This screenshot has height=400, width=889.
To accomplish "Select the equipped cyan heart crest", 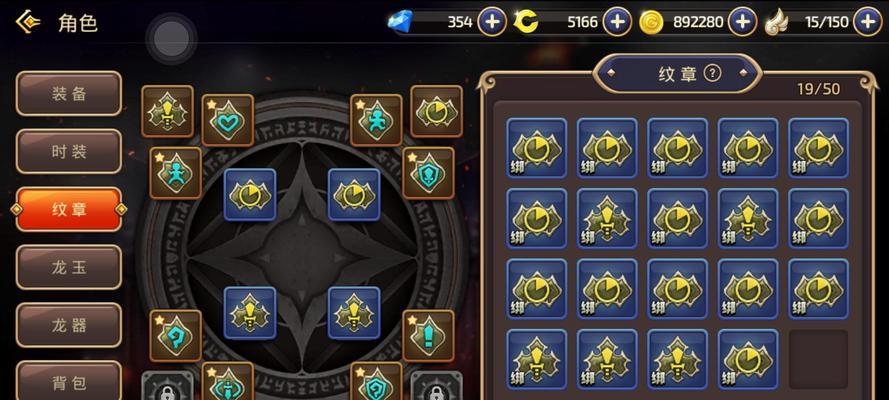I will (228, 120).
